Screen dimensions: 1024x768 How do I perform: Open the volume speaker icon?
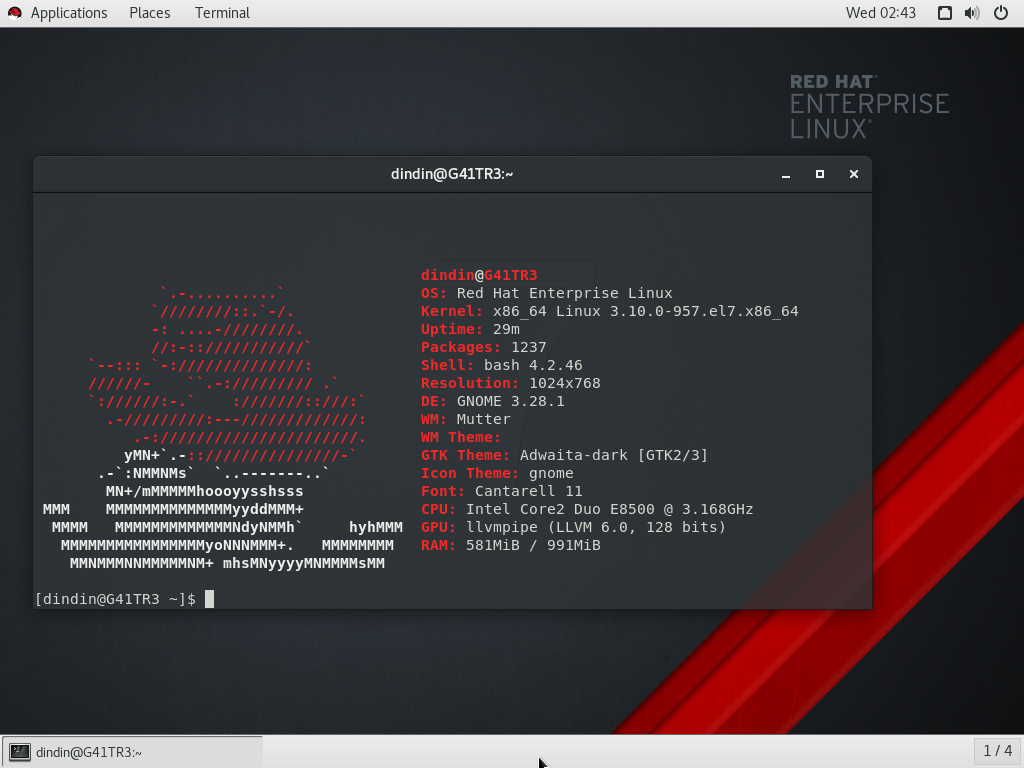[x=972, y=13]
